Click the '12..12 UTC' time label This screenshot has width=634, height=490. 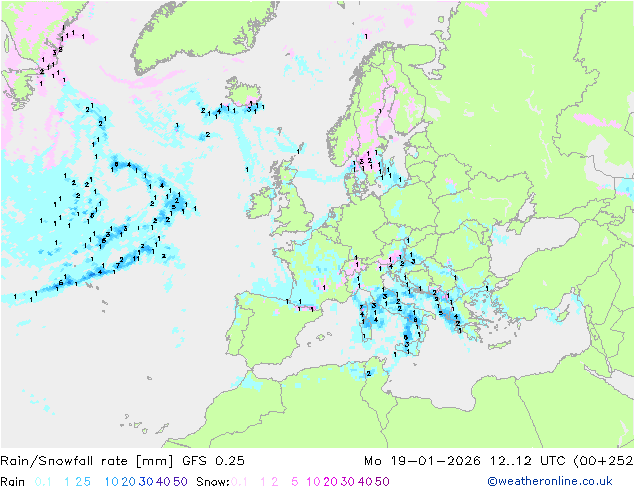527,461
